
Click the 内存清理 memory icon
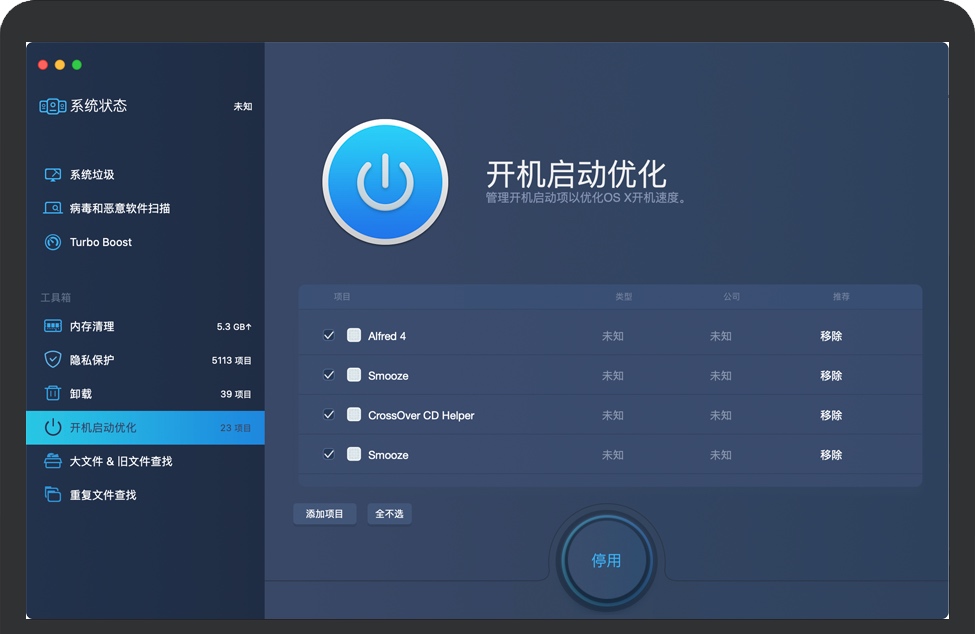point(53,326)
